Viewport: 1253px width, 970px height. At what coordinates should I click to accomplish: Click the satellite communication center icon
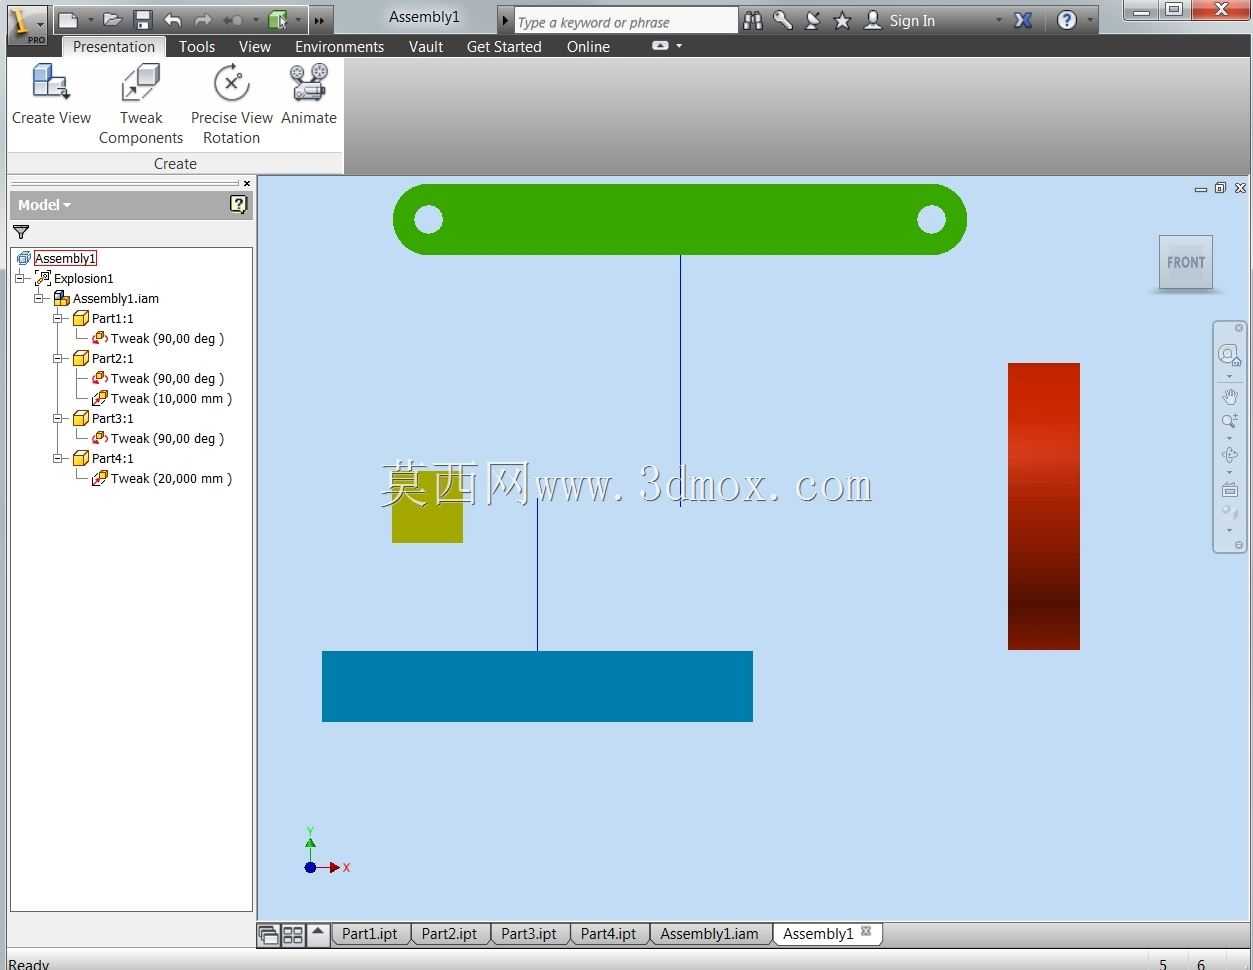[813, 20]
